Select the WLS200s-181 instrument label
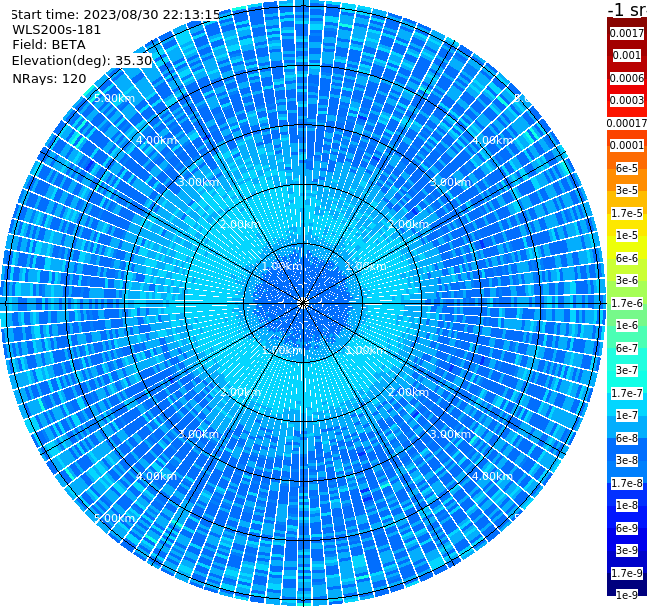The height and width of the screenshot is (607, 647). tap(57, 30)
